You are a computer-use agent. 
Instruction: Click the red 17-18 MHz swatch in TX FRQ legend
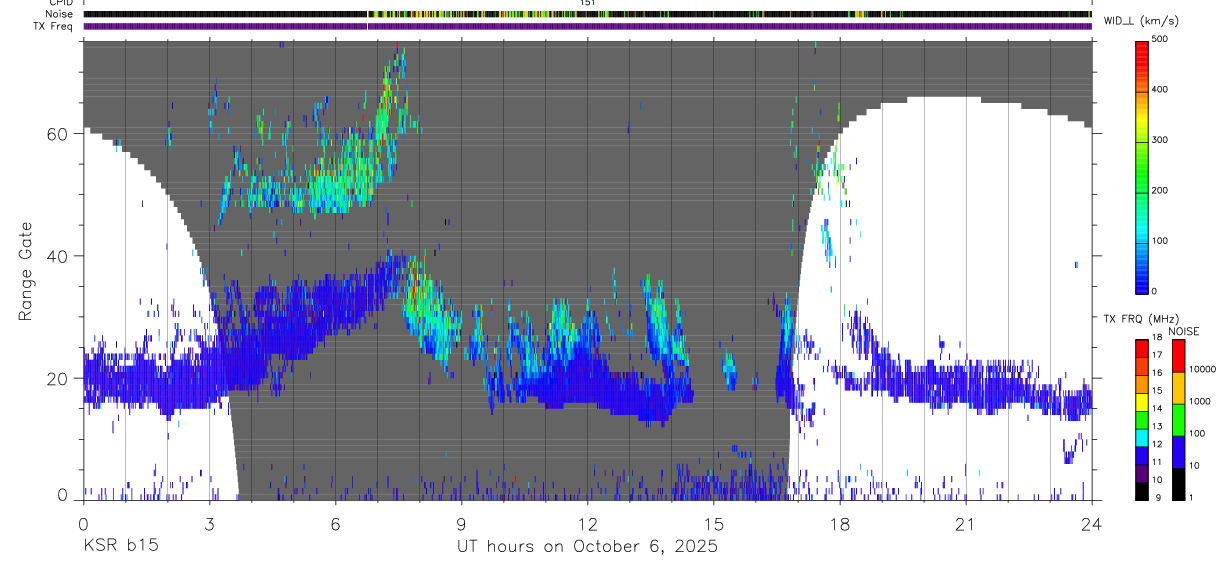[1141, 347]
